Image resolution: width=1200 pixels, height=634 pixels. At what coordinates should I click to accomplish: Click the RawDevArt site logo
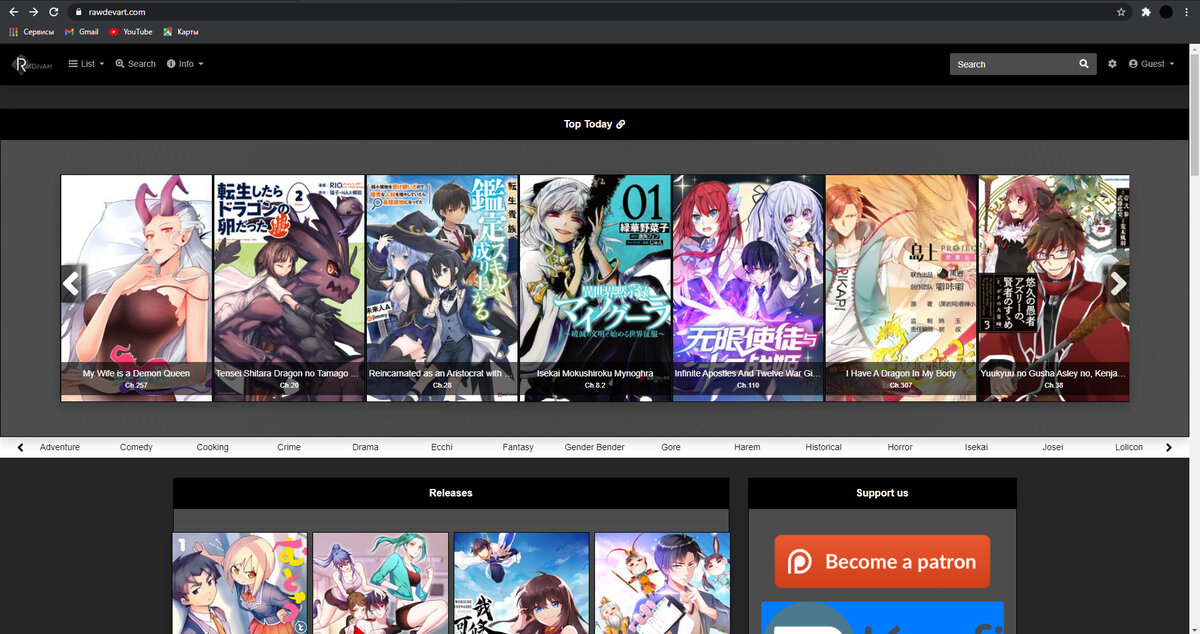click(x=32, y=64)
